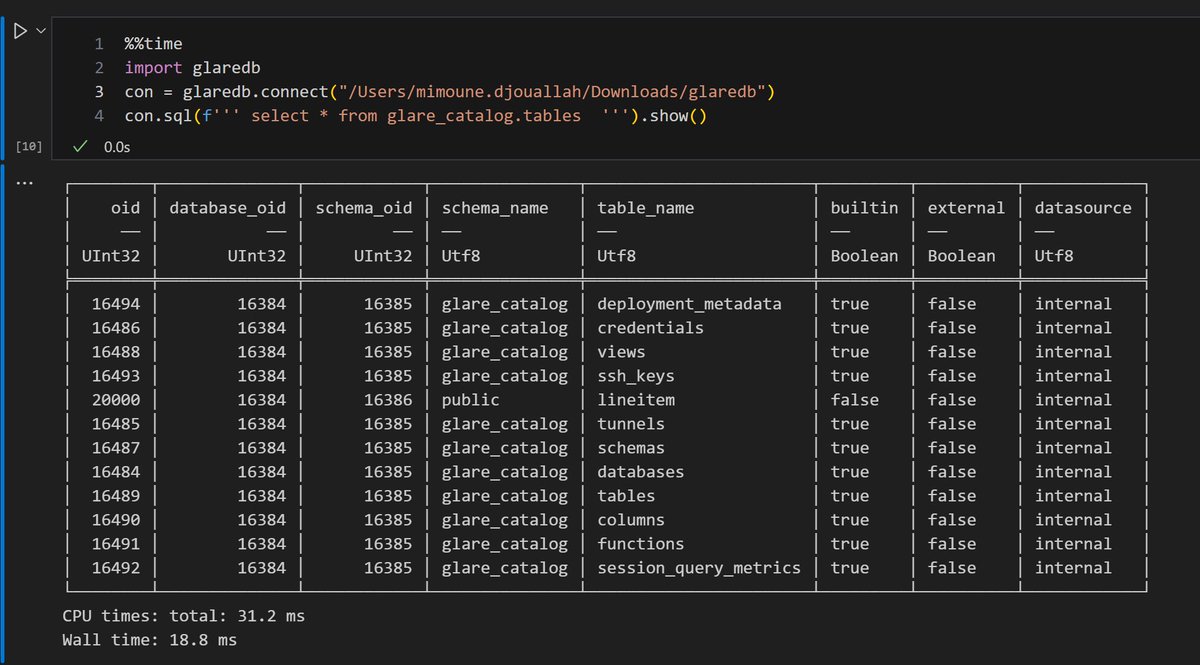Click the credentials table name

tap(651, 328)
